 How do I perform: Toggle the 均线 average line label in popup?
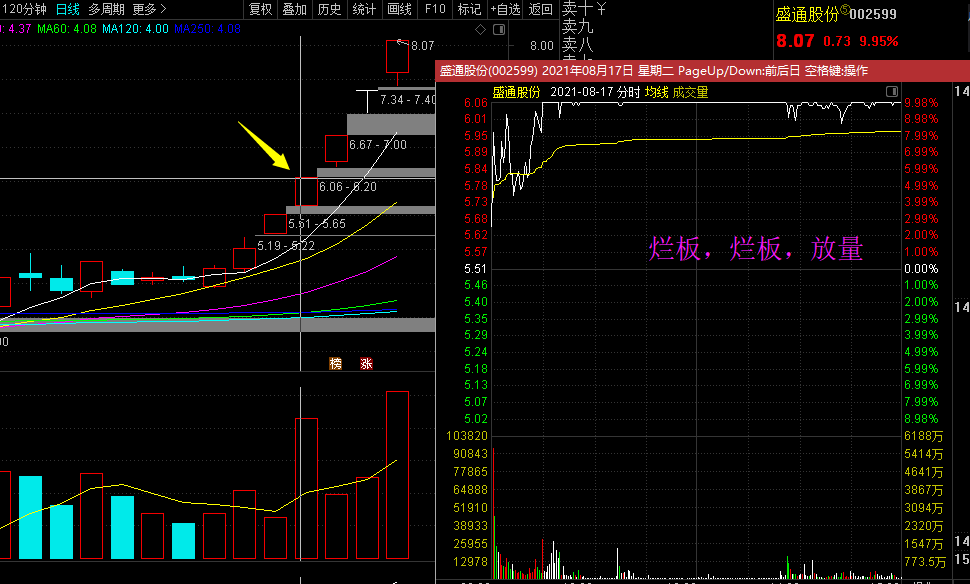tap(656, 92)
